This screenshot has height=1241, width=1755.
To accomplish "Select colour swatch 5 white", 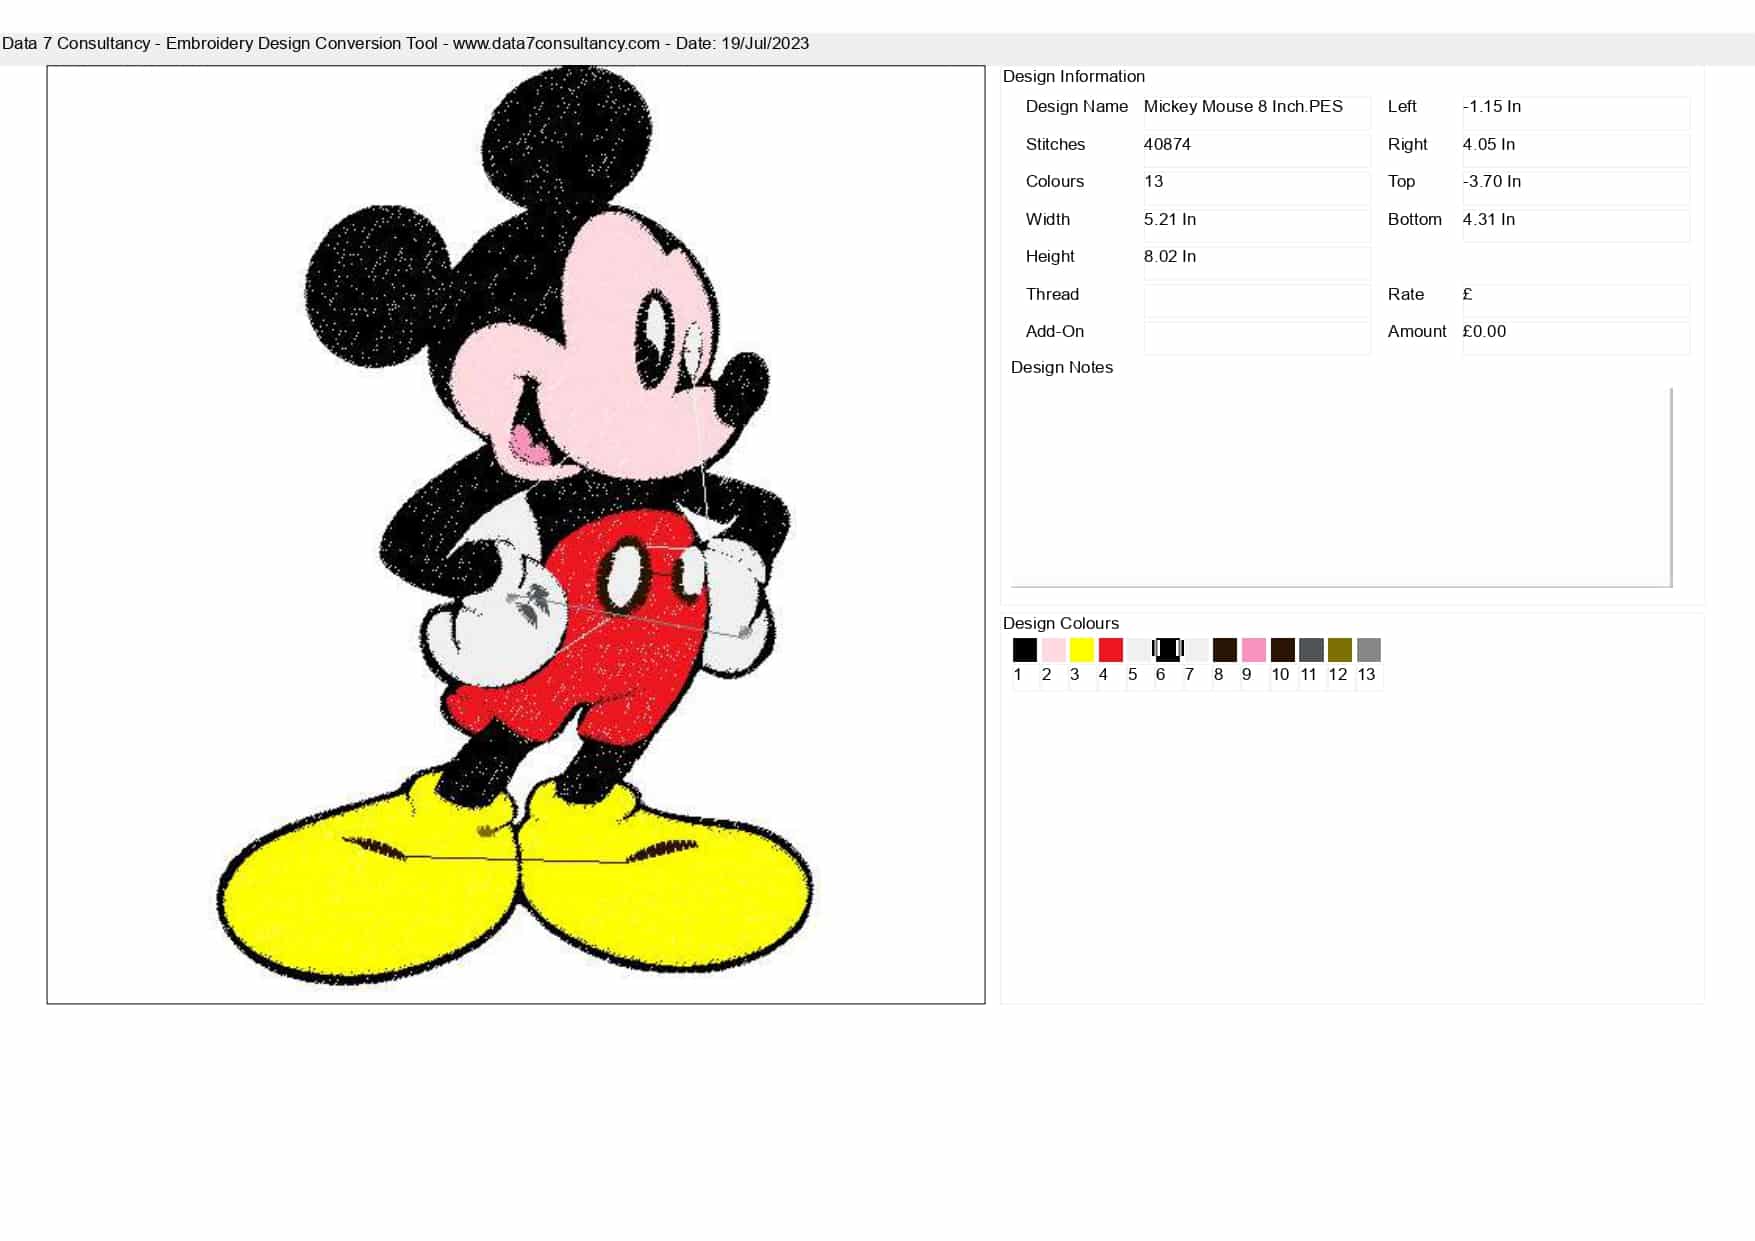I will pyautogui.click(x=1139, y=650).
